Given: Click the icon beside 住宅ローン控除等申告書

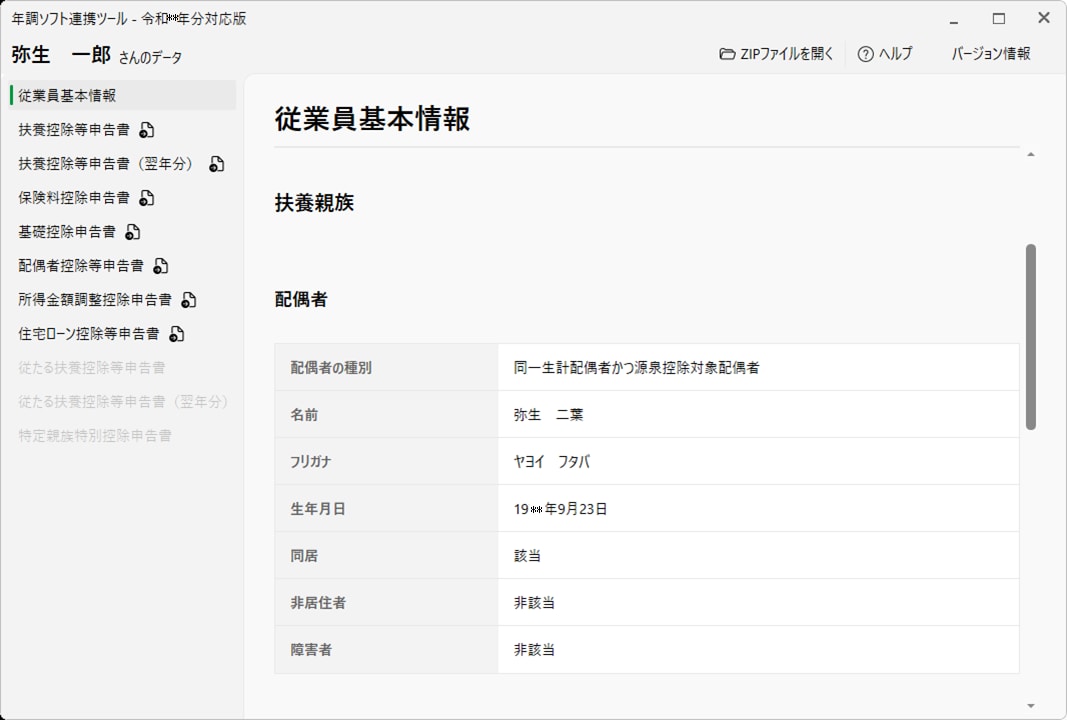Looking at the screenshot, I should [177, 334].
